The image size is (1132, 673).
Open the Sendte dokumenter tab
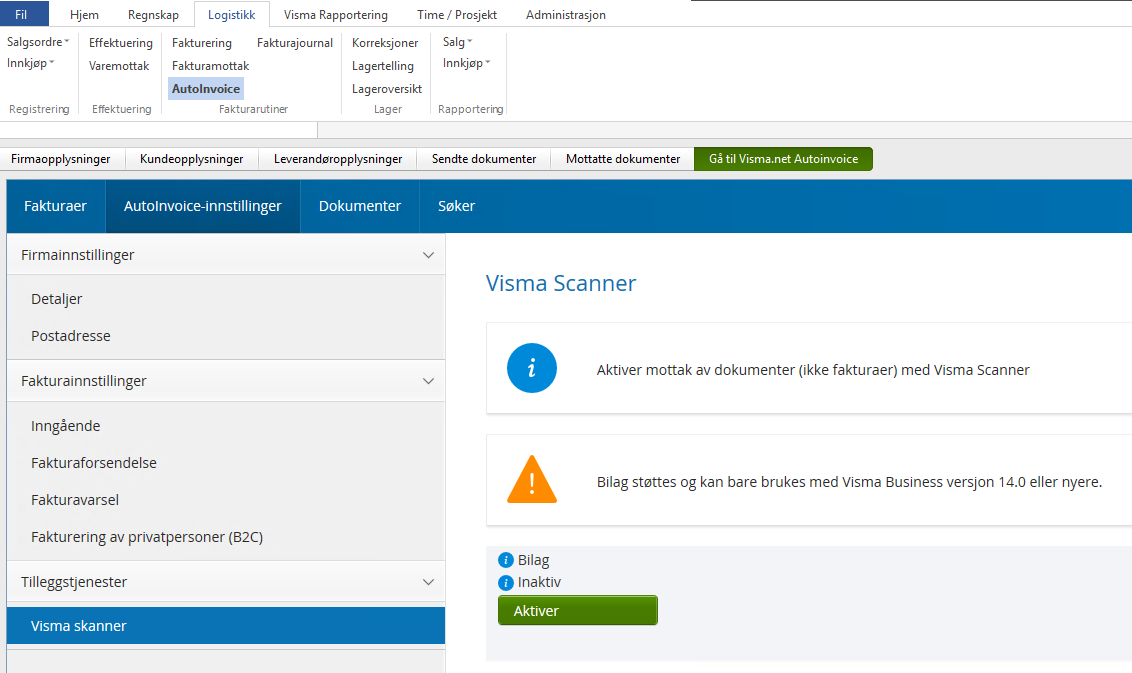coord(484,159)
